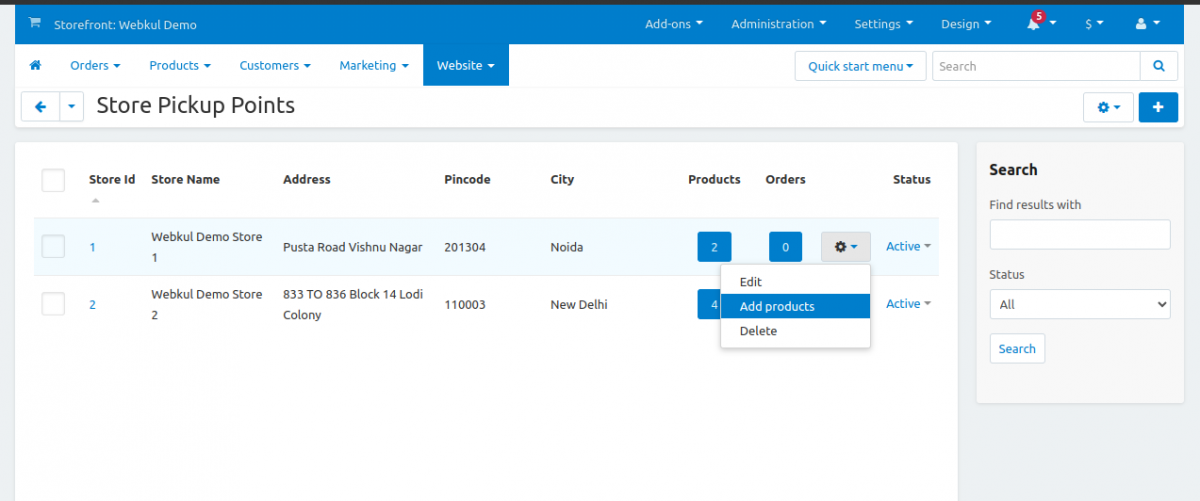Click the storefront cart icon
The width and height of the screenshot is (1200, 501).
pos(35,23)
